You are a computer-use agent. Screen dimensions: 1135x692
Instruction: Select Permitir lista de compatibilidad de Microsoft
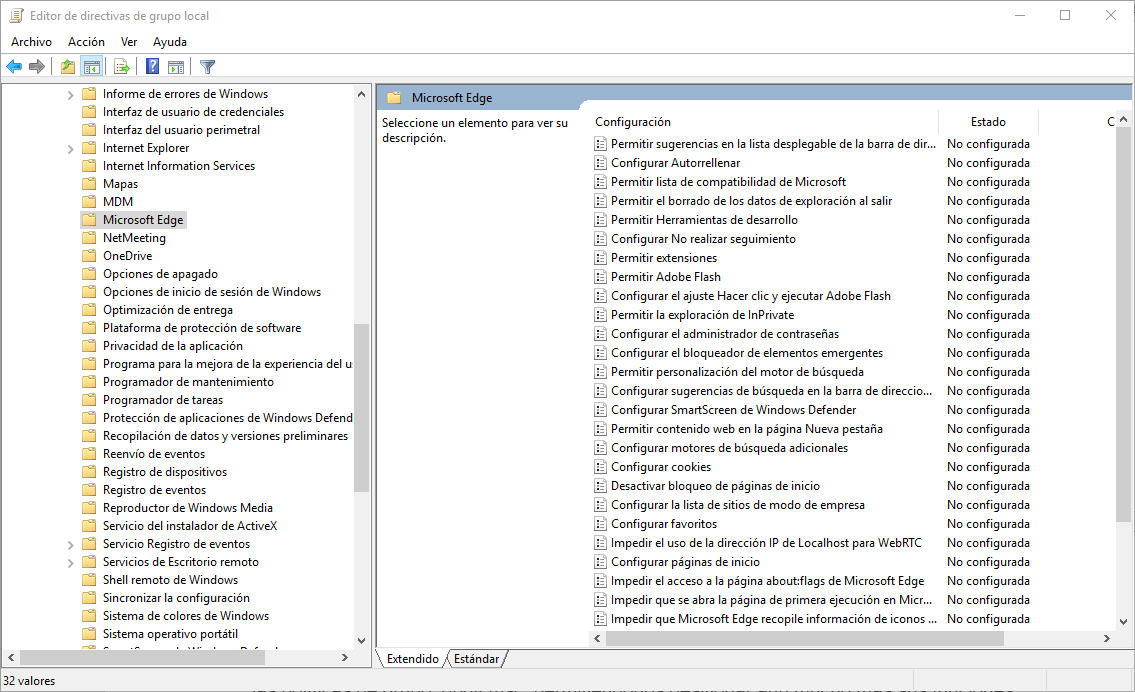[x=728, y=182]
